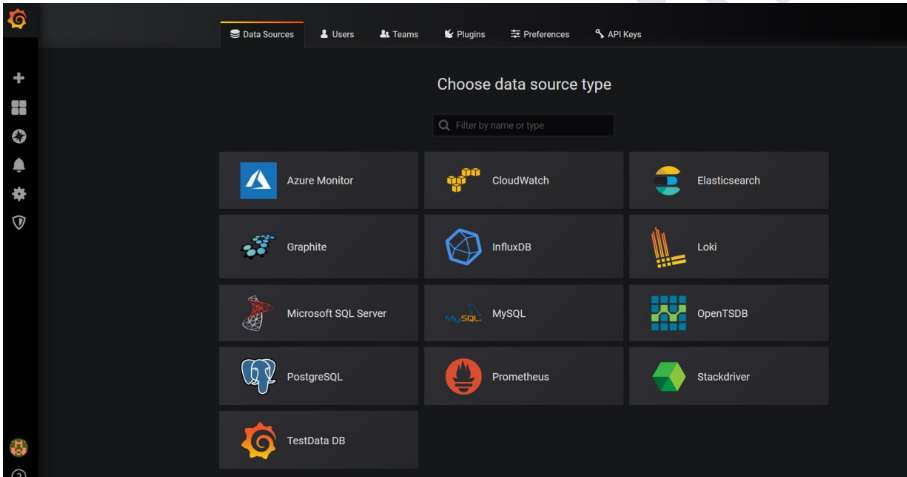Switch to the Teams tab
The height and width of the screenshot is (477, 907).
[399, 34]
